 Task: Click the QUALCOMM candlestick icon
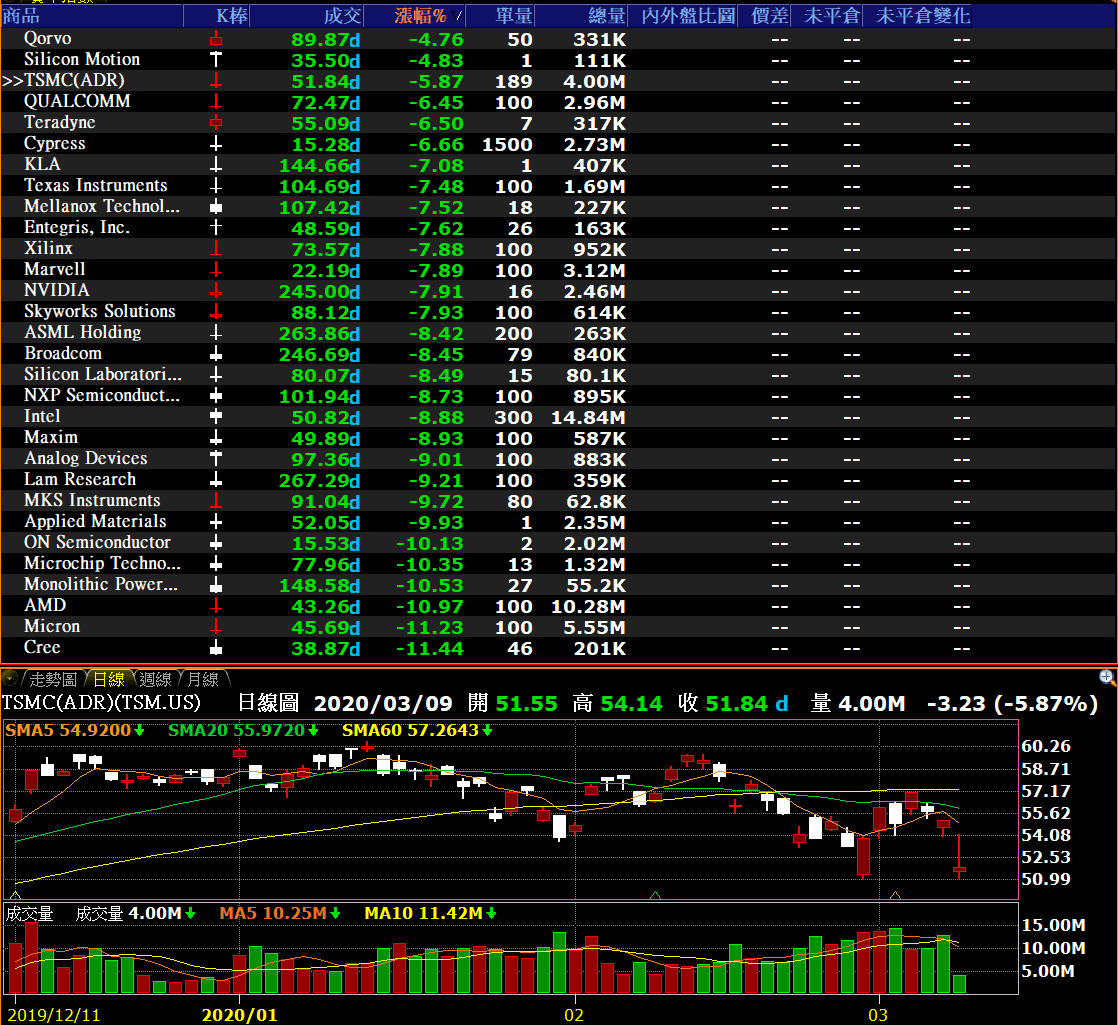tap(216, 102)
